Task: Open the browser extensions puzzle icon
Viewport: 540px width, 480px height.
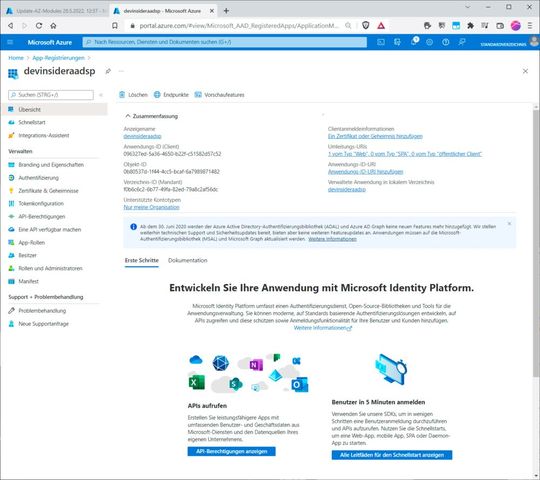Action: click(470, 25)
